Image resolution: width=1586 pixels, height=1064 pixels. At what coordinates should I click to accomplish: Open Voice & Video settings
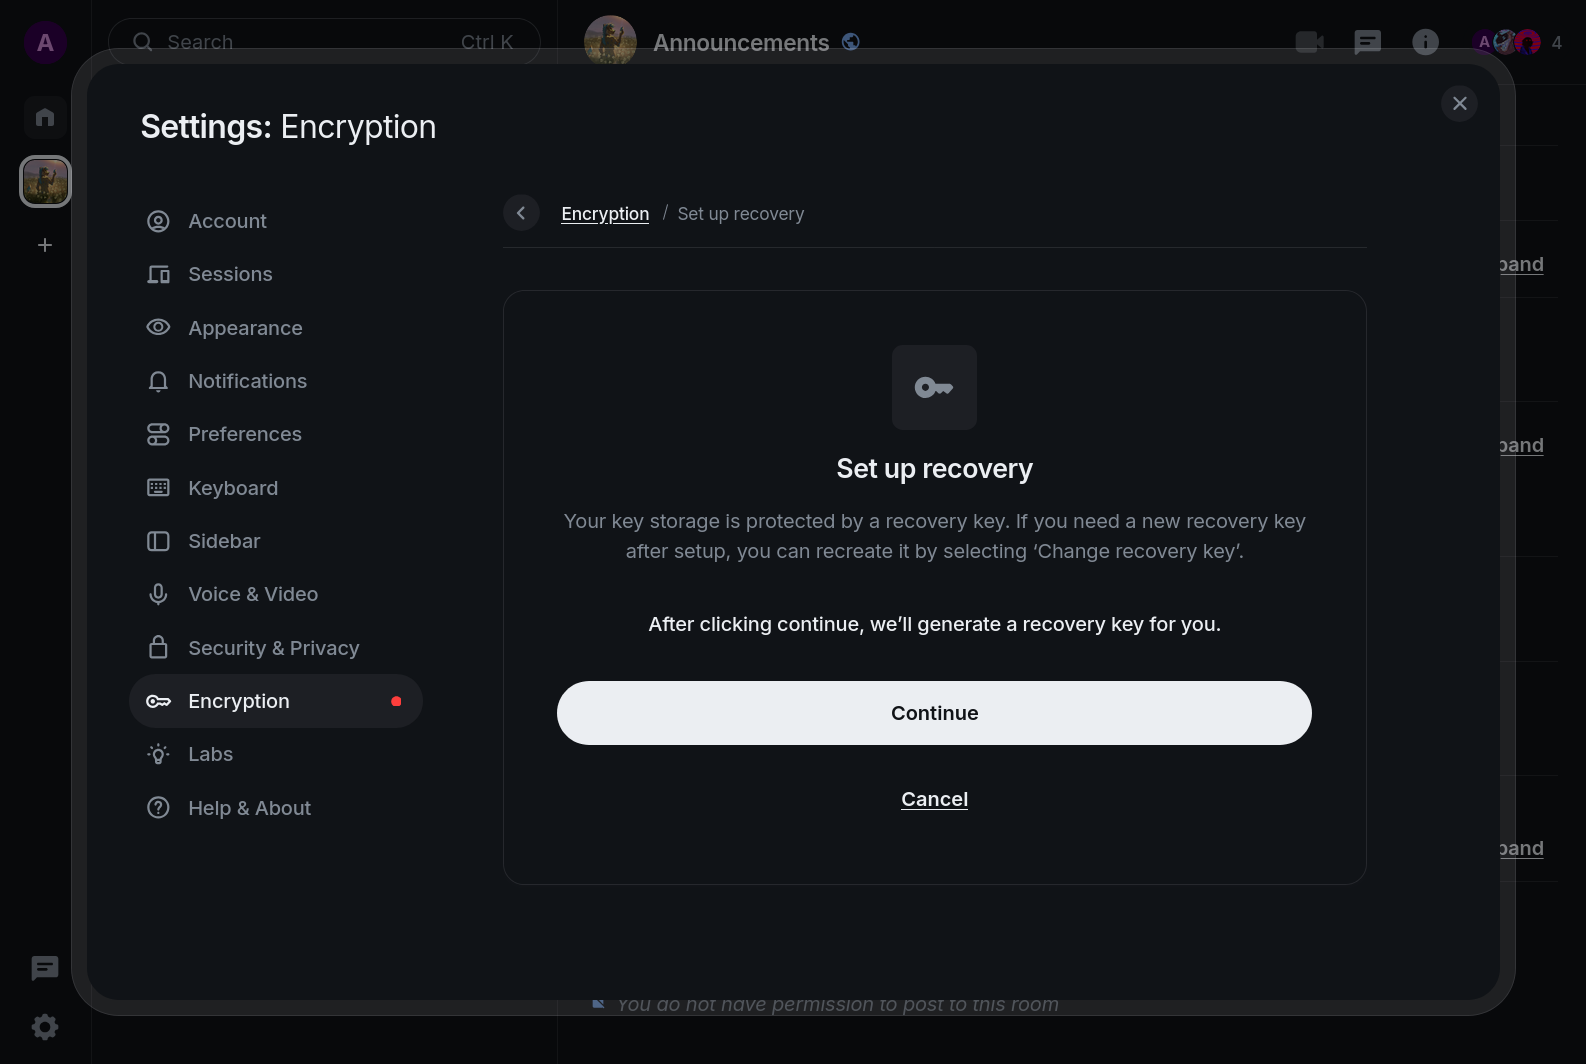pyautogui.click(x=253, y=594)
